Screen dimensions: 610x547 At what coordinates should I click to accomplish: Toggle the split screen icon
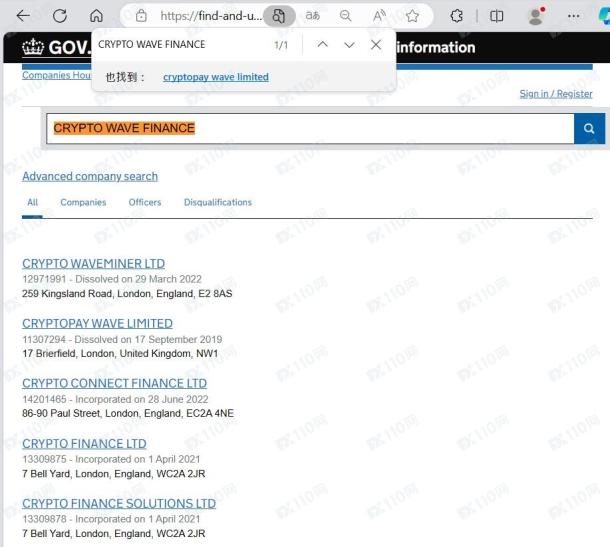[496, 16]
